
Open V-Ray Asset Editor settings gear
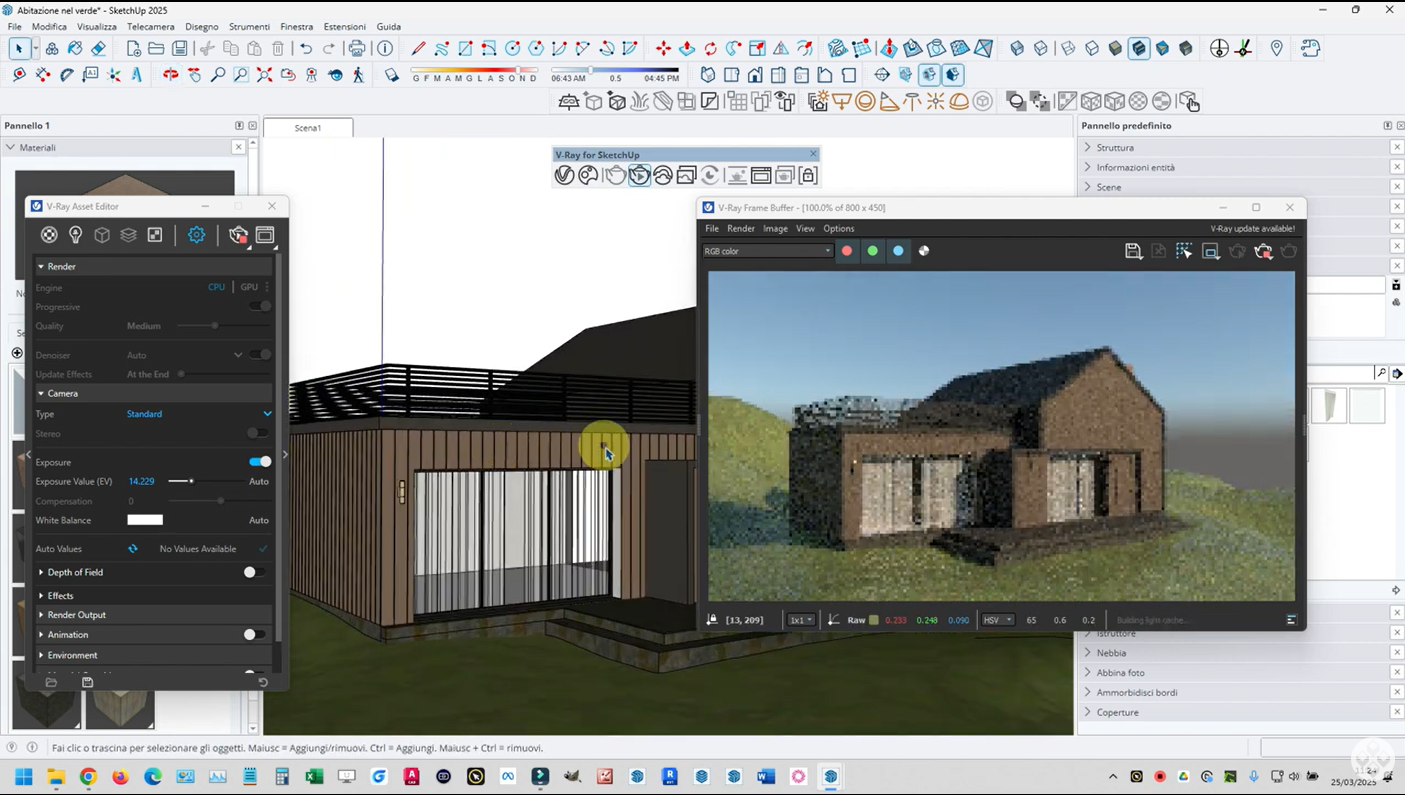[x=196, y=235]
